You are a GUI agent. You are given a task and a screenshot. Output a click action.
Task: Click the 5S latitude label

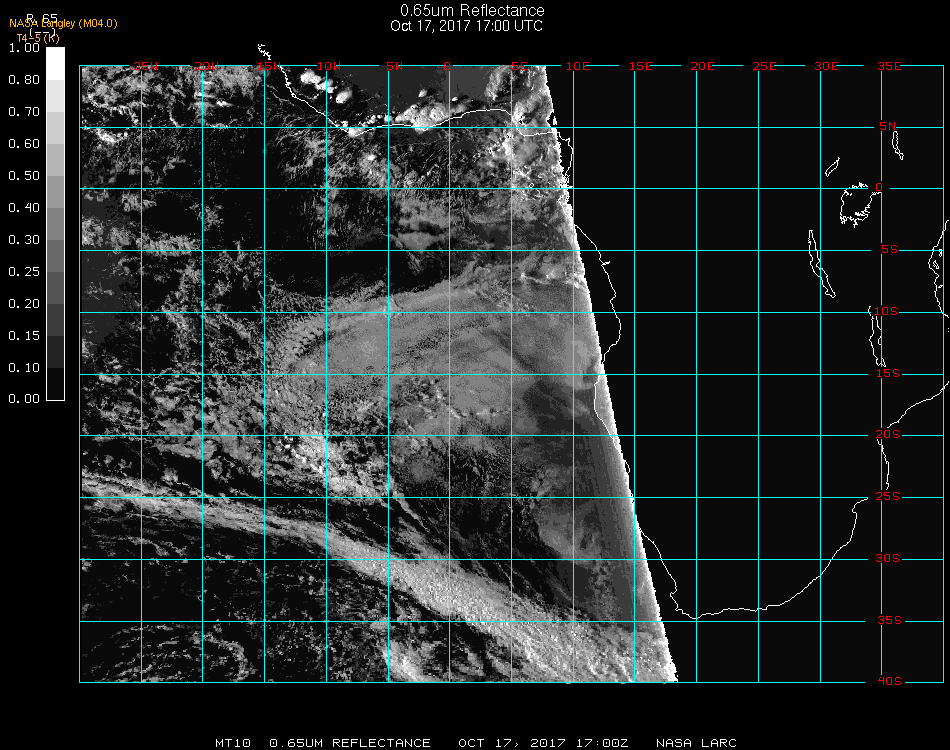point(889,250)
